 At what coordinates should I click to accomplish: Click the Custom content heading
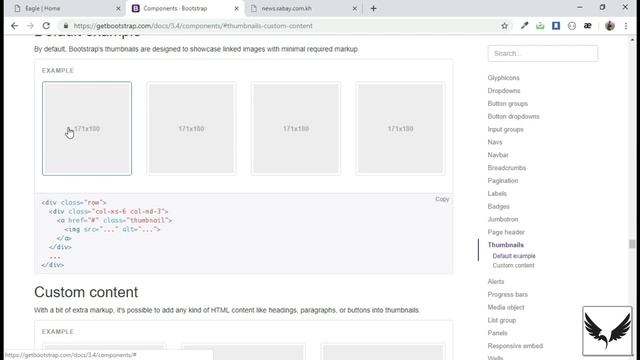coord(86,292)
